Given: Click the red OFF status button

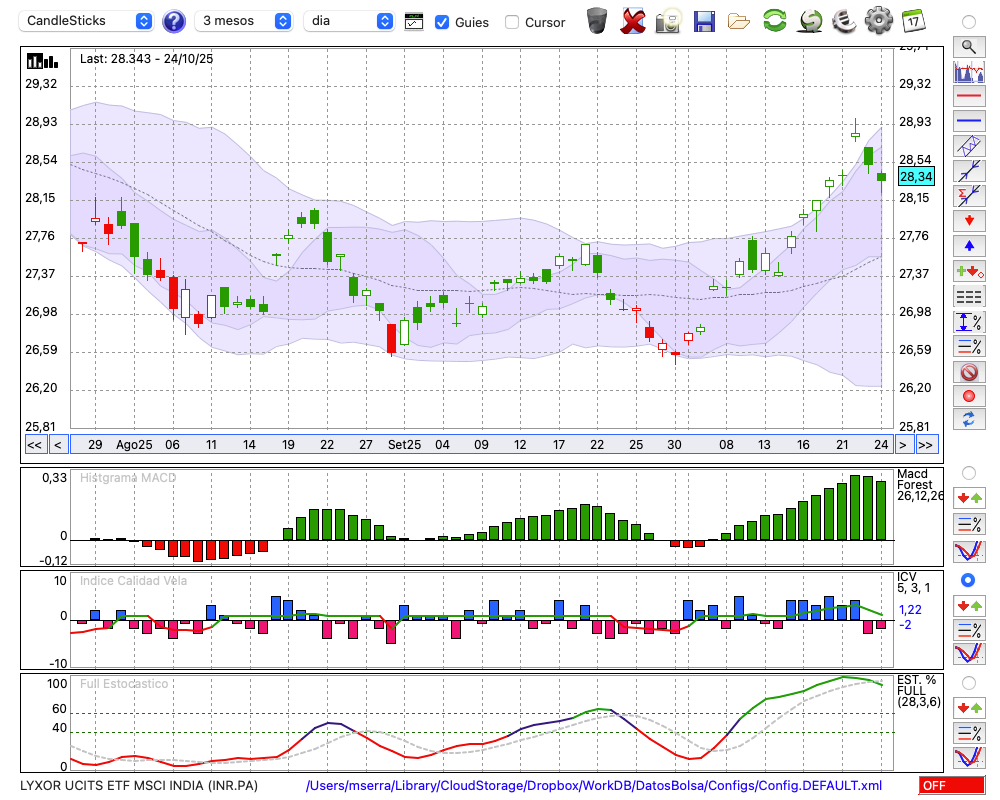Looking at the screenshot, I should pos(951,786).
